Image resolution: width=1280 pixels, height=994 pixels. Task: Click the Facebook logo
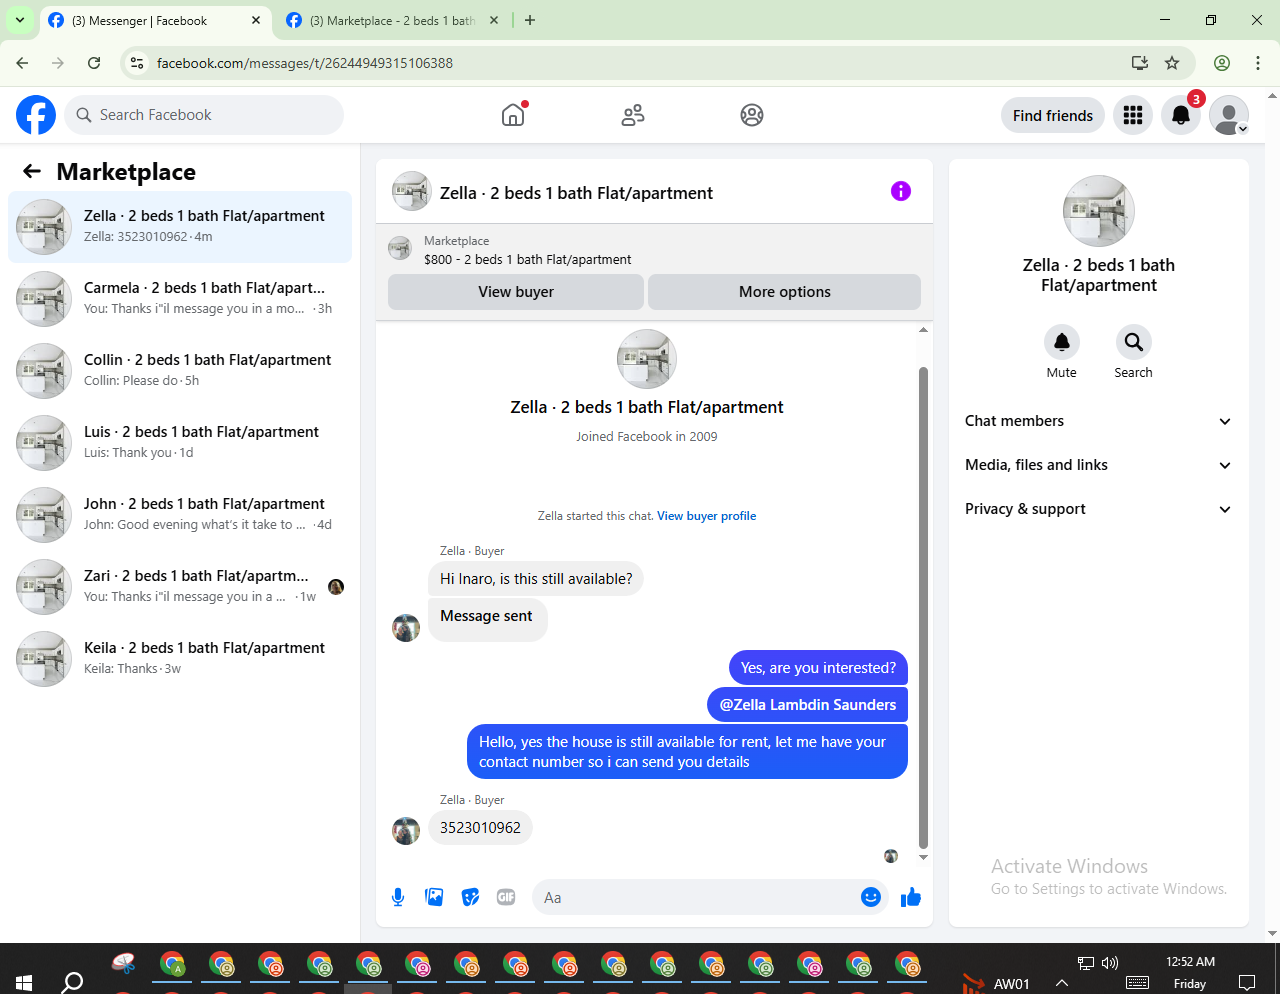[x=36, y=115]
